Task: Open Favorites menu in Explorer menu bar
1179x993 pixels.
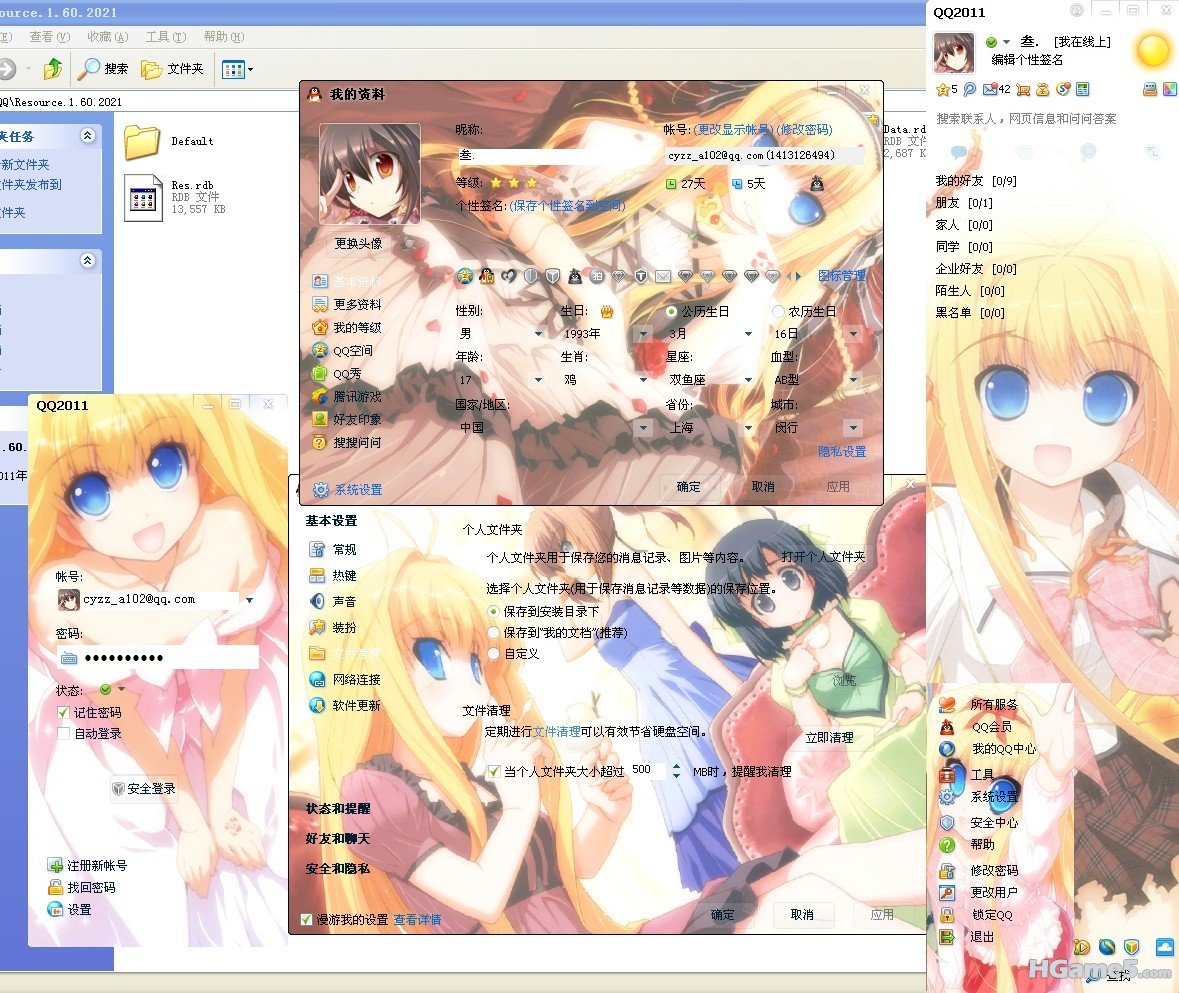Action: tap(108, 37)
